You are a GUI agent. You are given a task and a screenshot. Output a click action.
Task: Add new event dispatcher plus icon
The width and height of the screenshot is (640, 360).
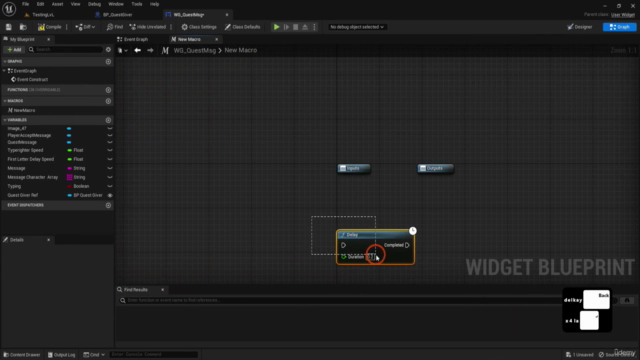pyautogui.click(x=108, y=205)
